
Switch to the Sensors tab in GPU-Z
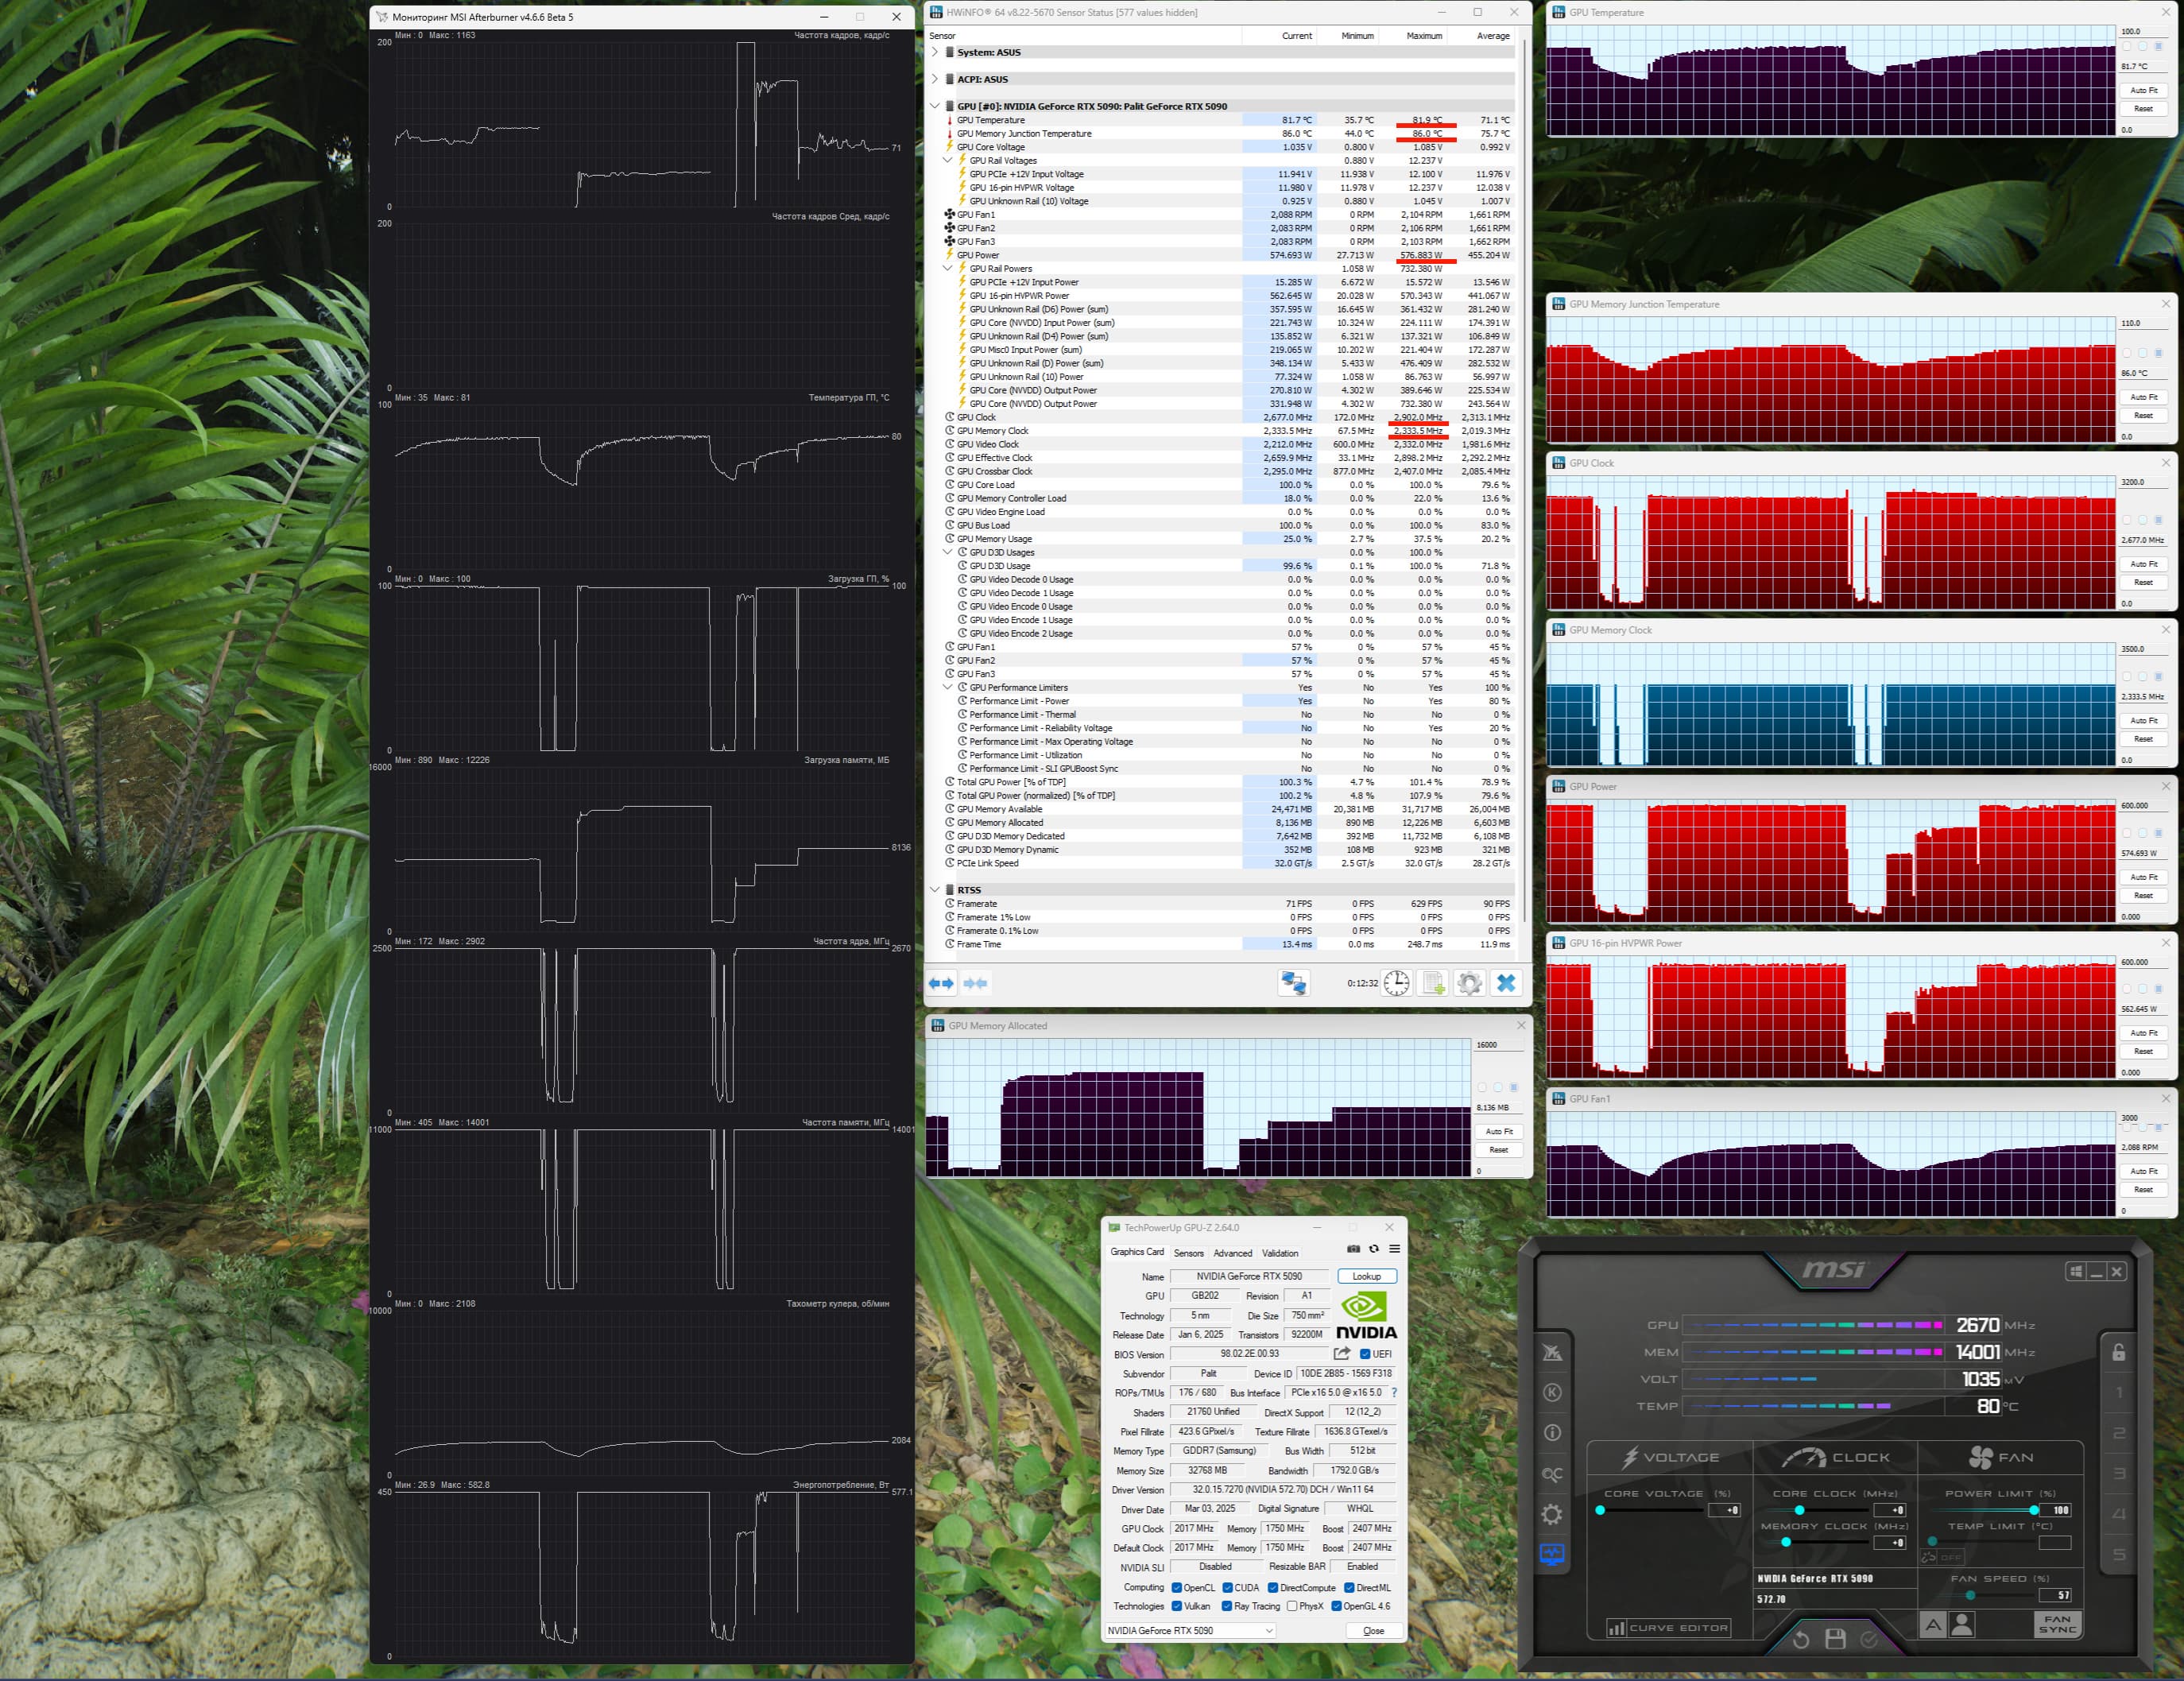[1188, 1253]
